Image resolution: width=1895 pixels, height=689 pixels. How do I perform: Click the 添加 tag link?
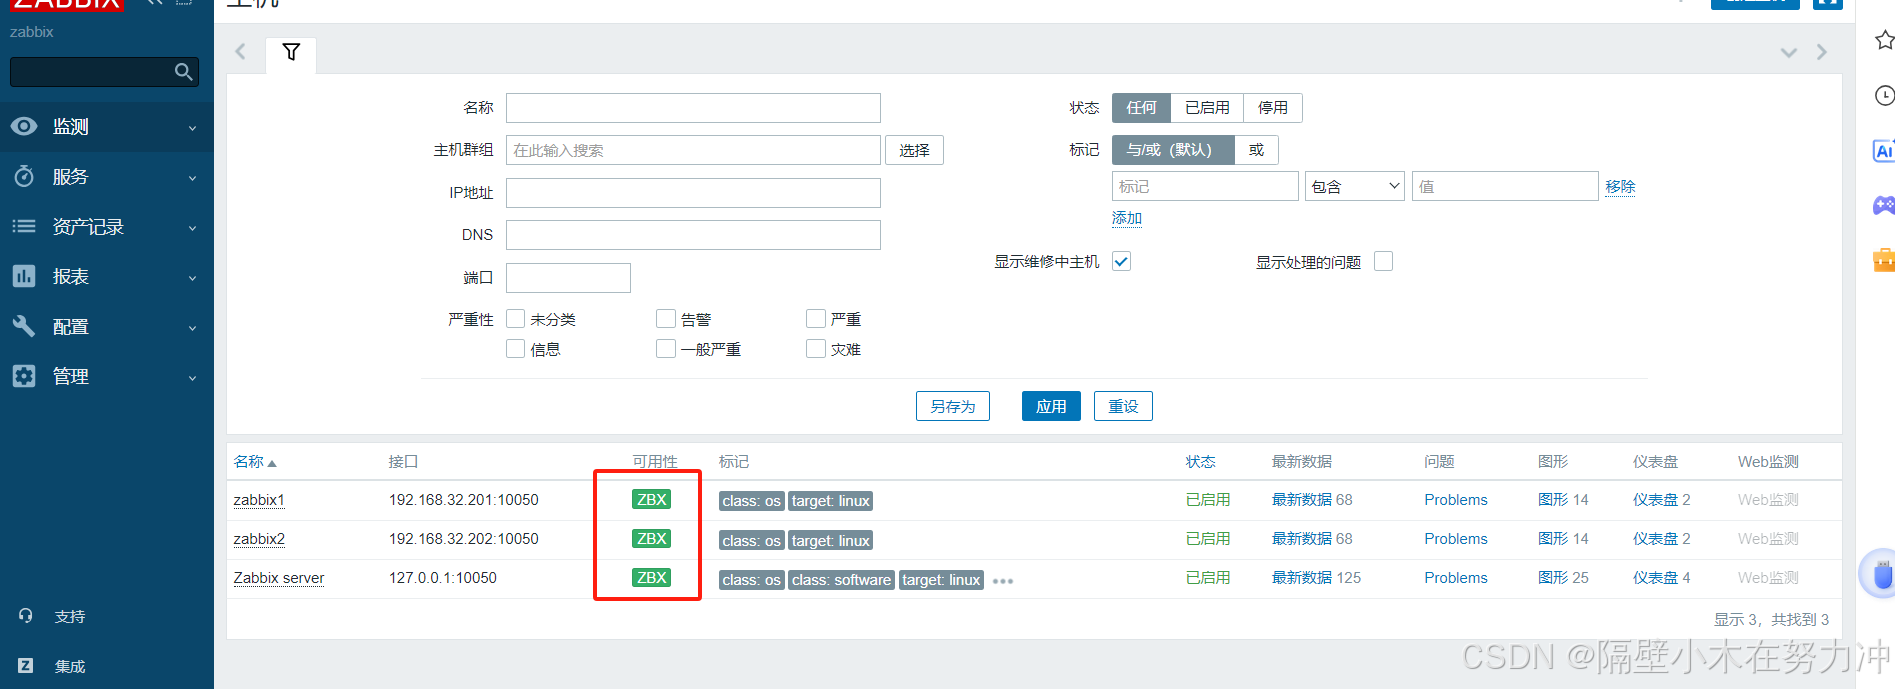point(1127,218)
